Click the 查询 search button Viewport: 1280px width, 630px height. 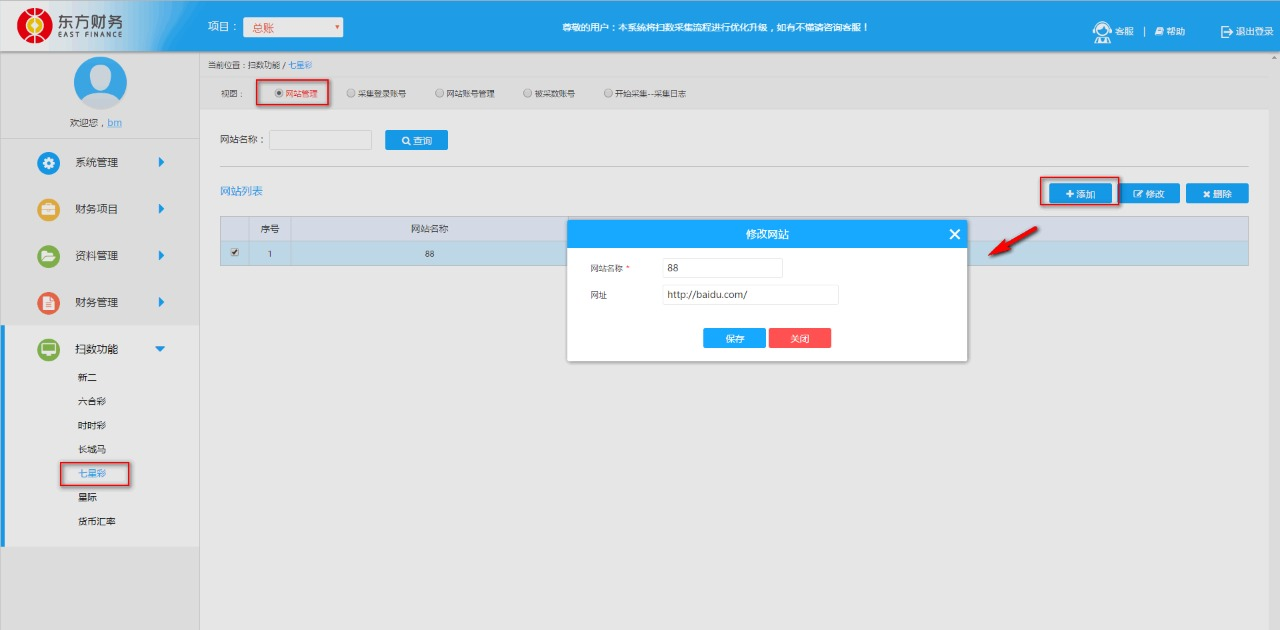click(x=416, y=141)
